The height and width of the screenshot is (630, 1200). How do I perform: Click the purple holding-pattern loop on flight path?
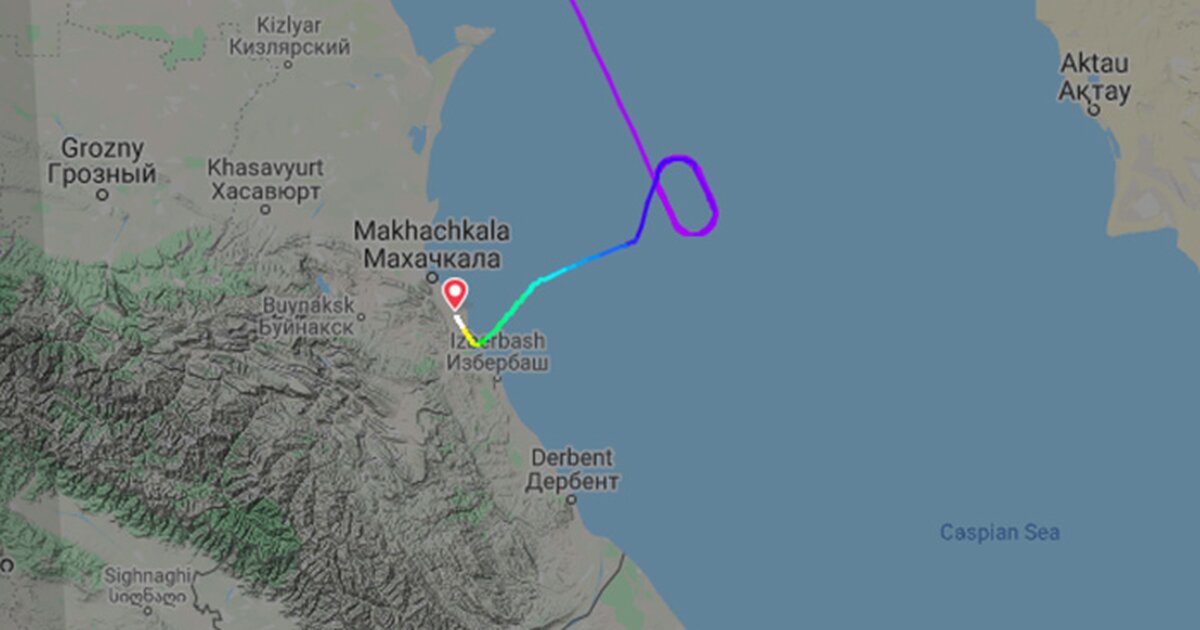687,196
